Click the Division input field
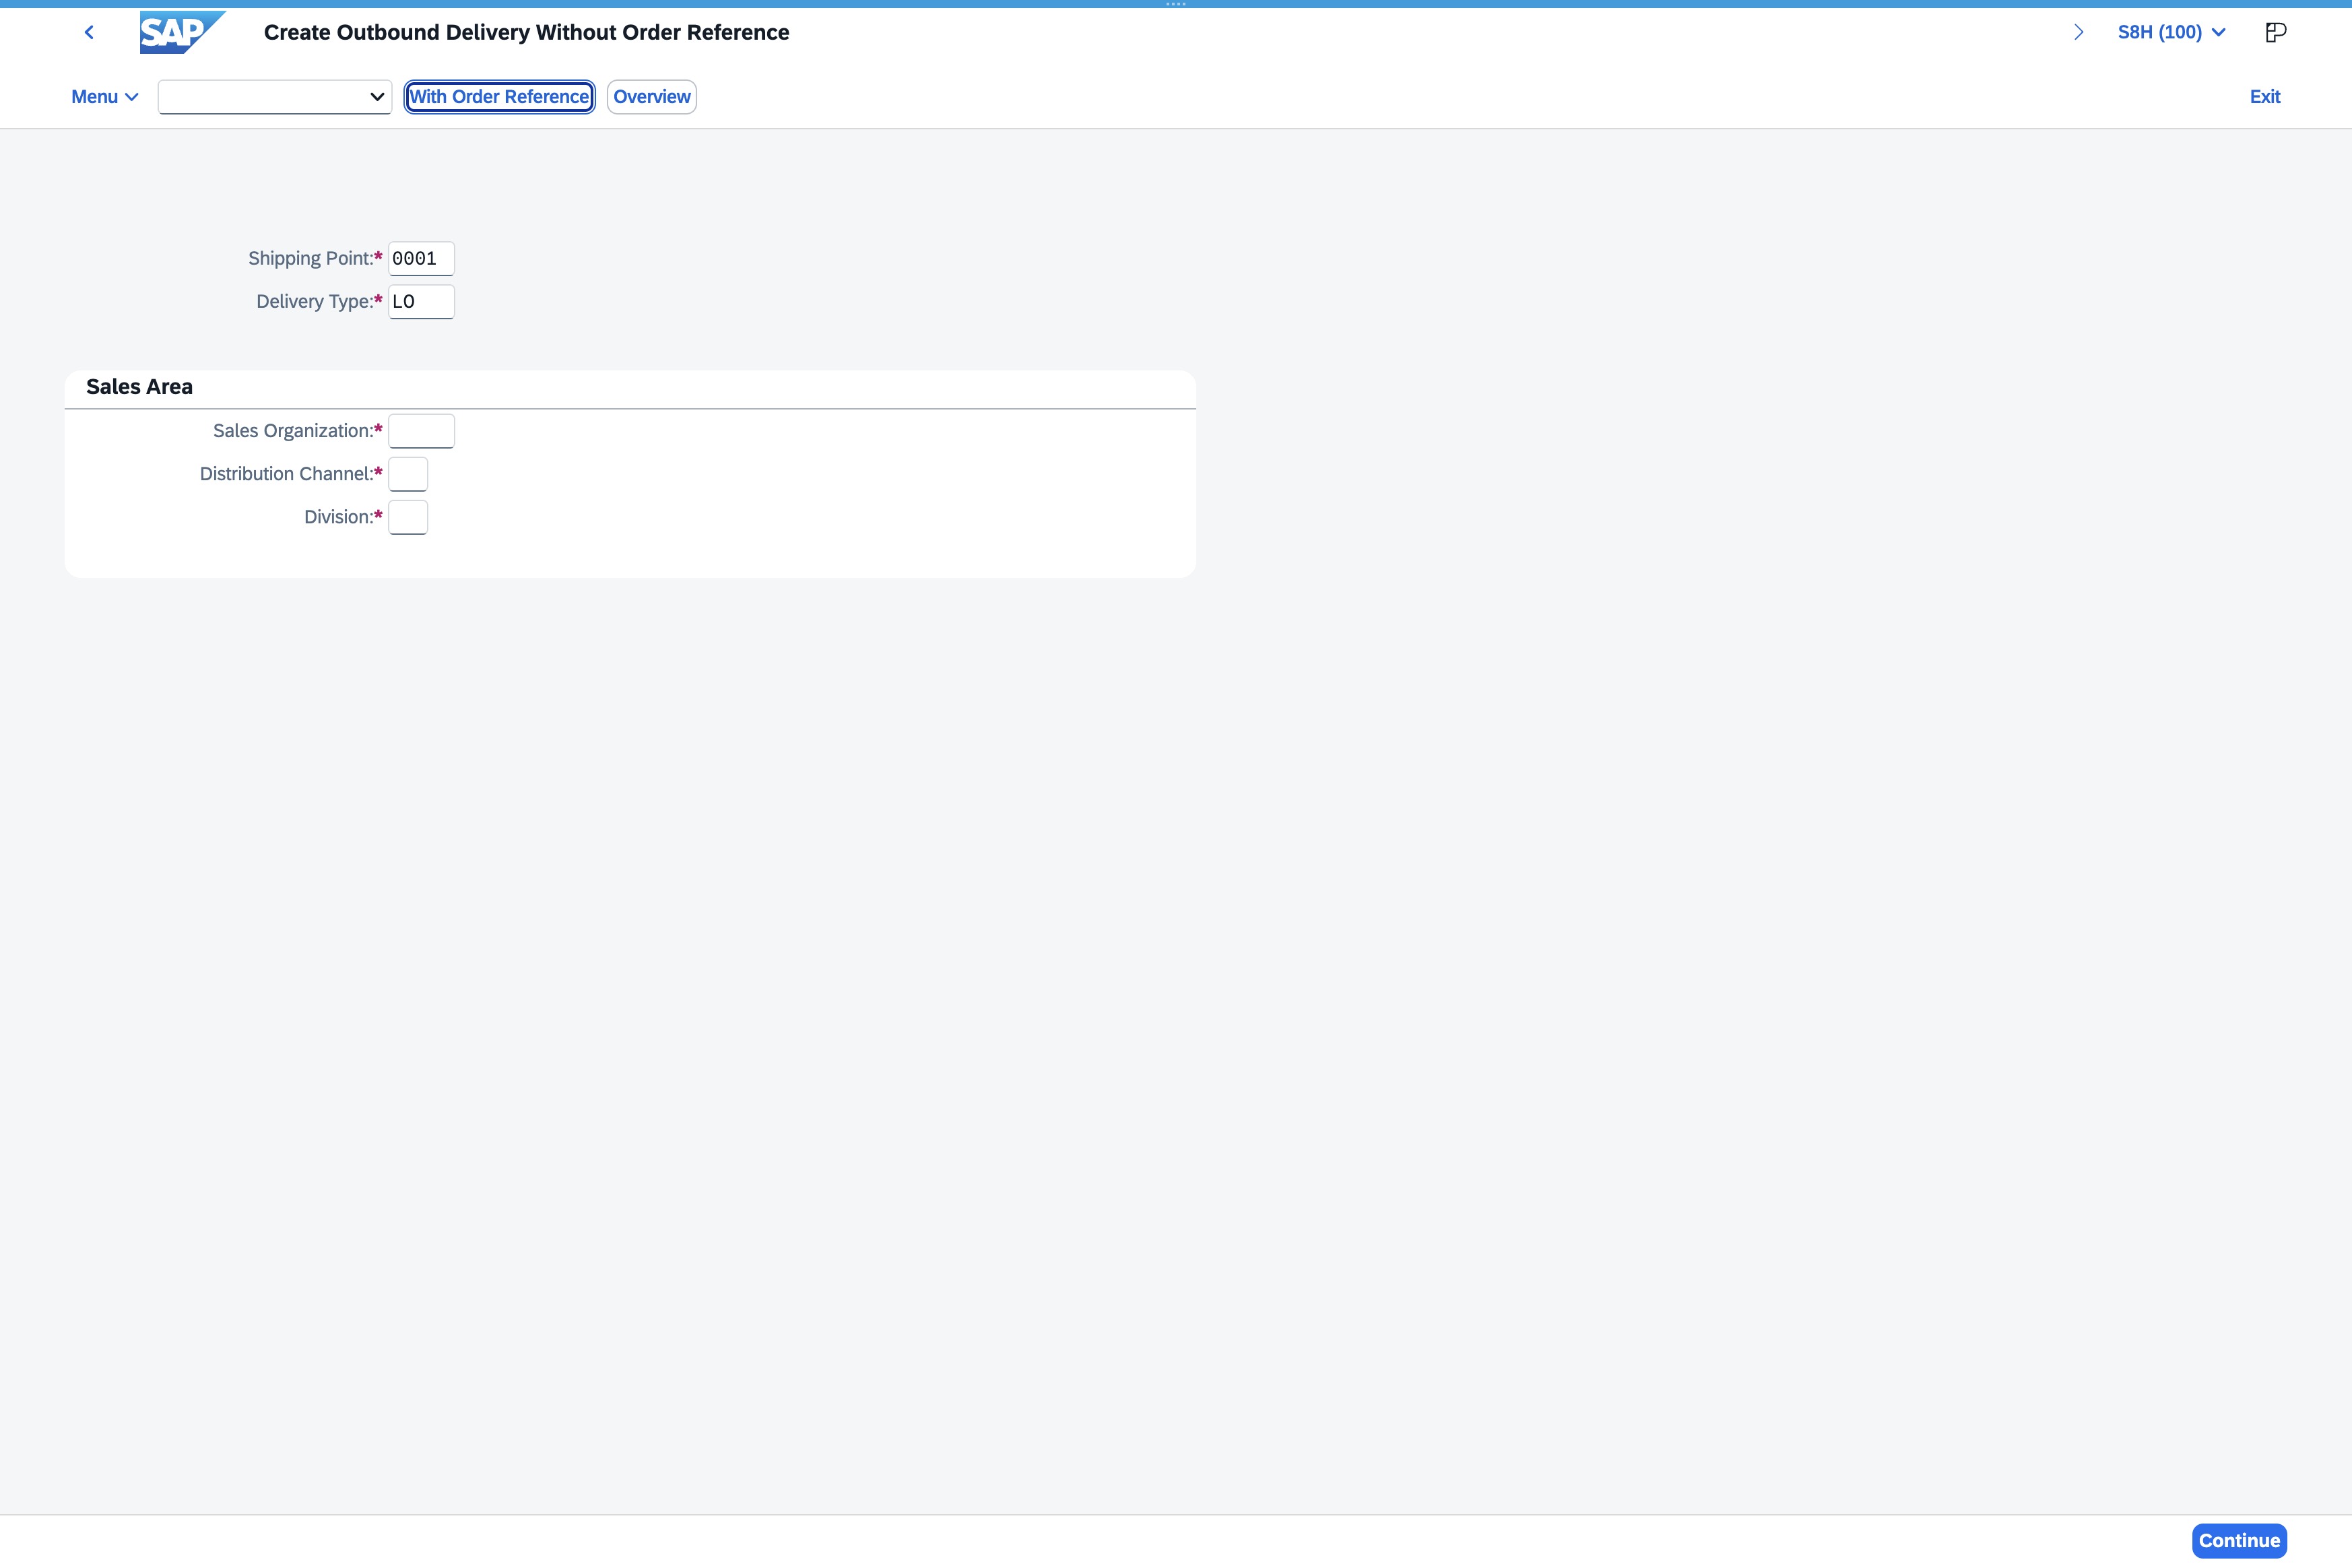The image size is (2352, 1568). tap(408, 517)
